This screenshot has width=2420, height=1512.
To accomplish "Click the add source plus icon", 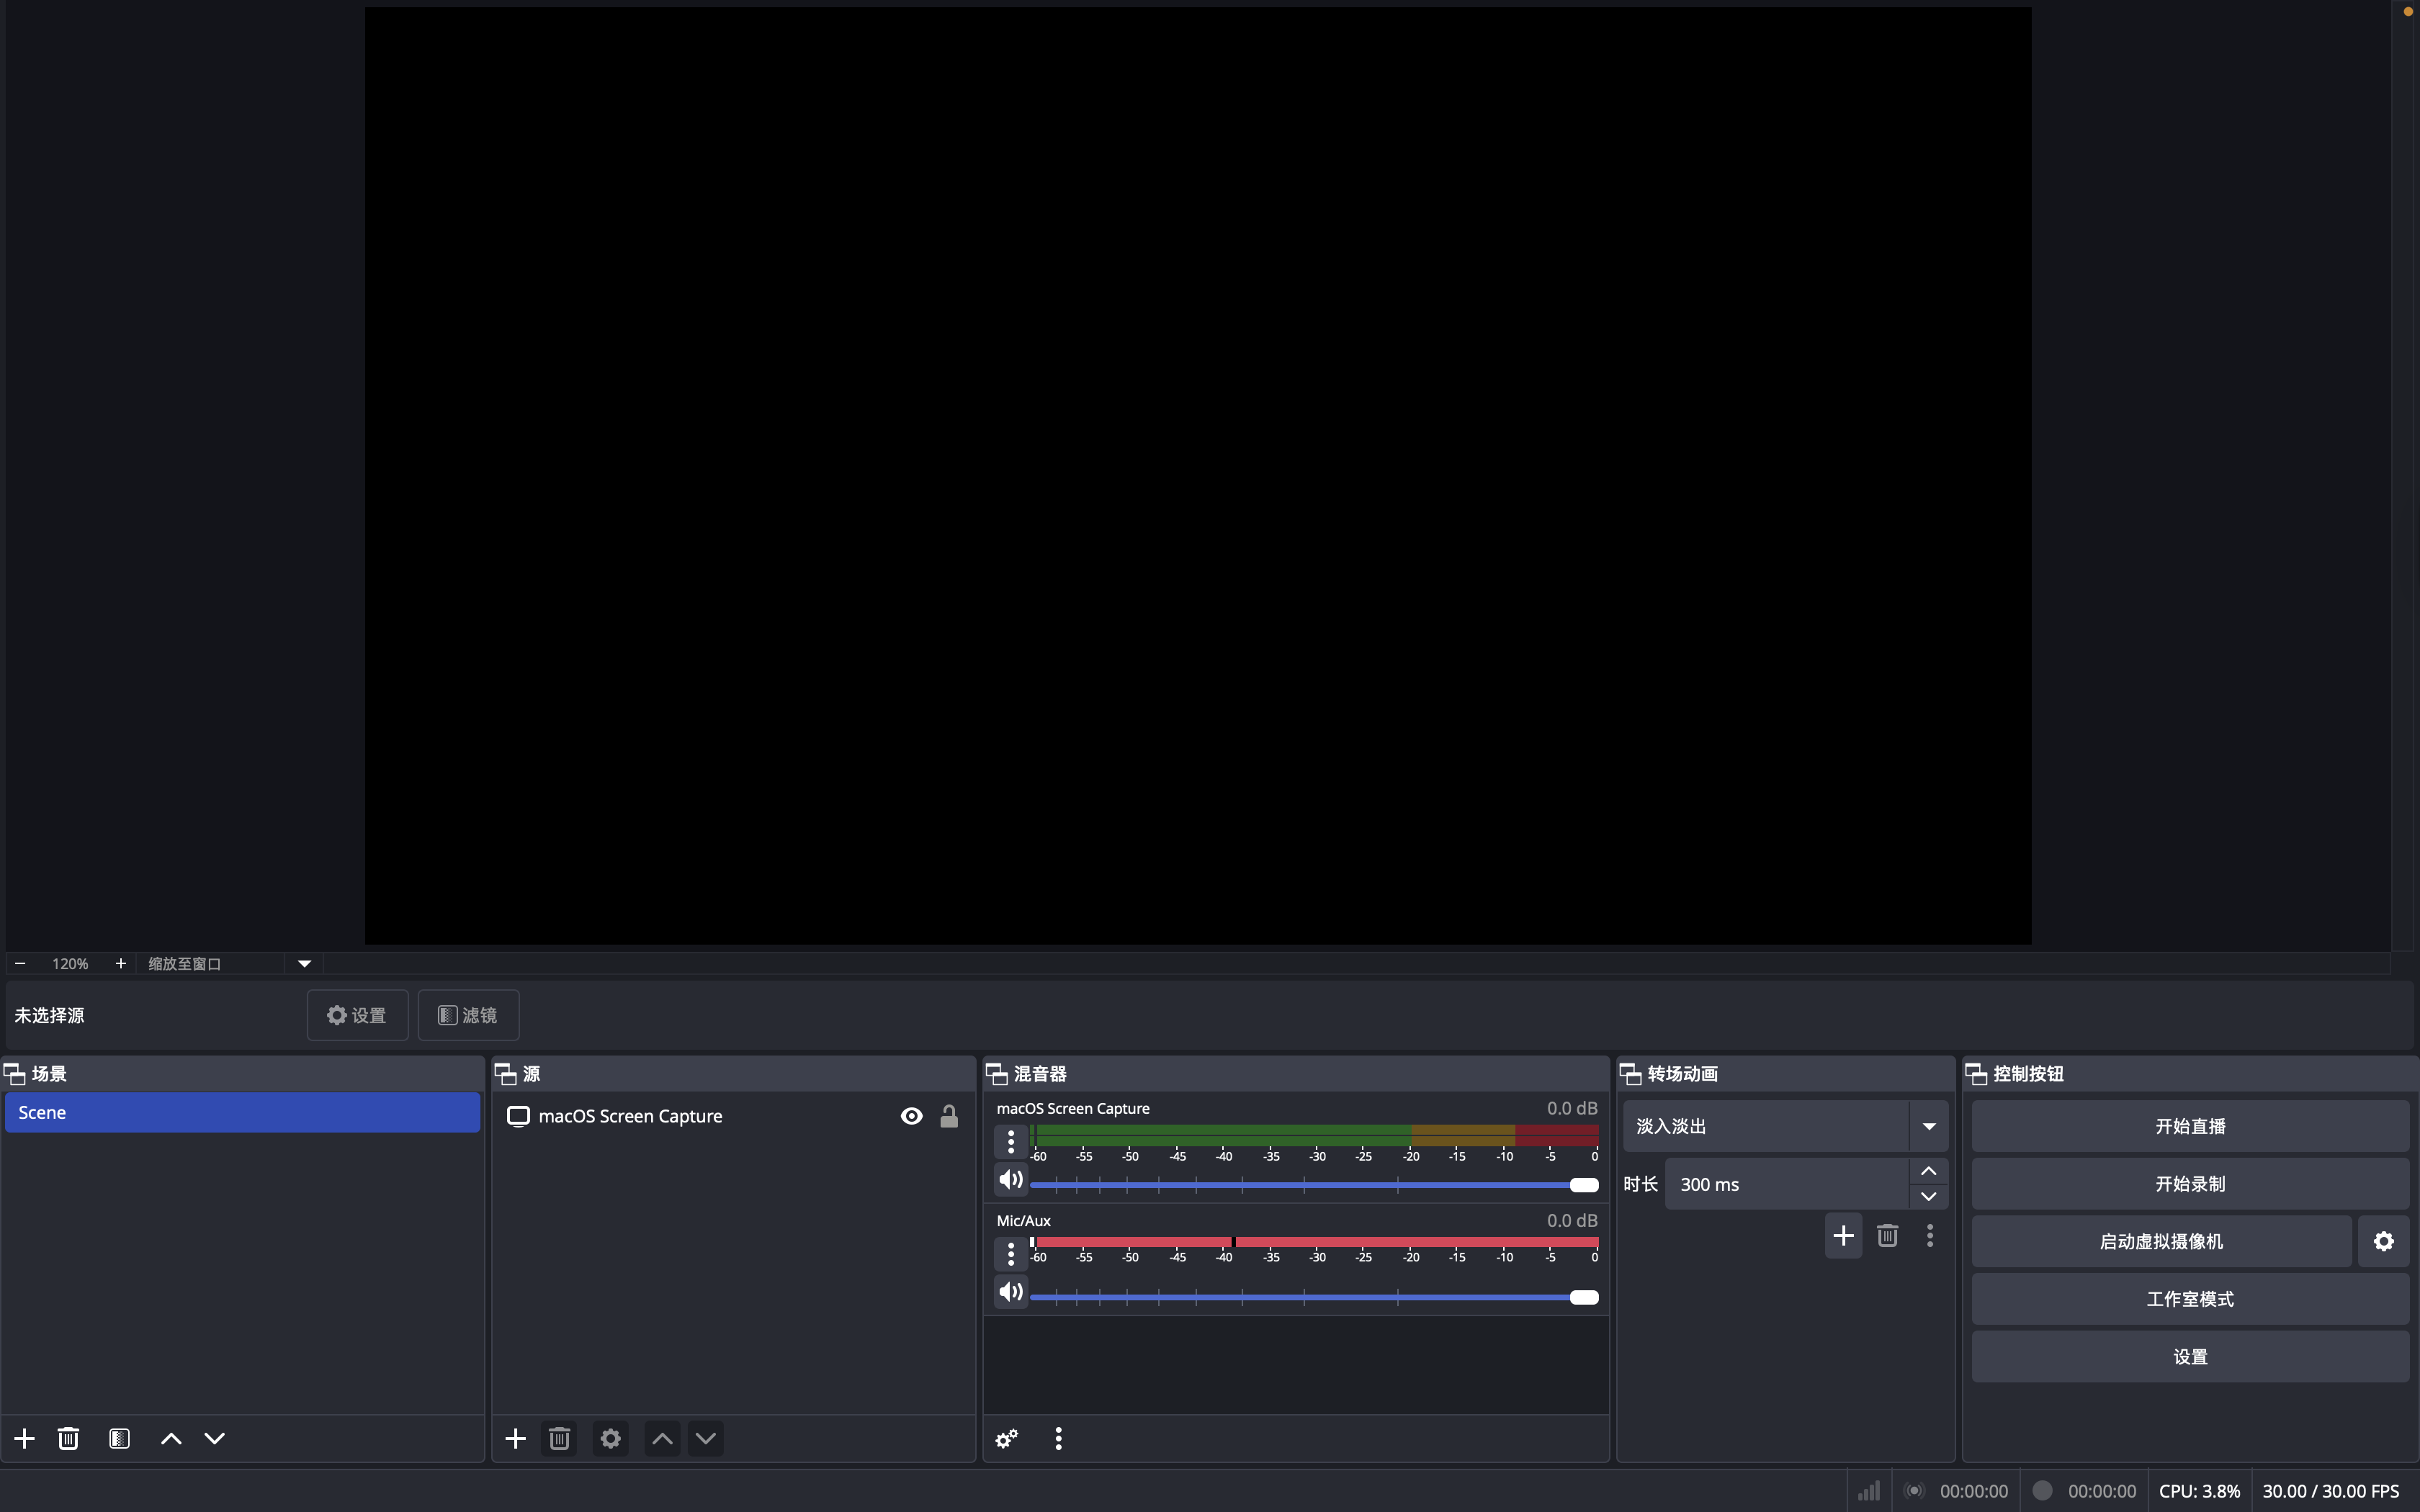I will point(515,1438).
